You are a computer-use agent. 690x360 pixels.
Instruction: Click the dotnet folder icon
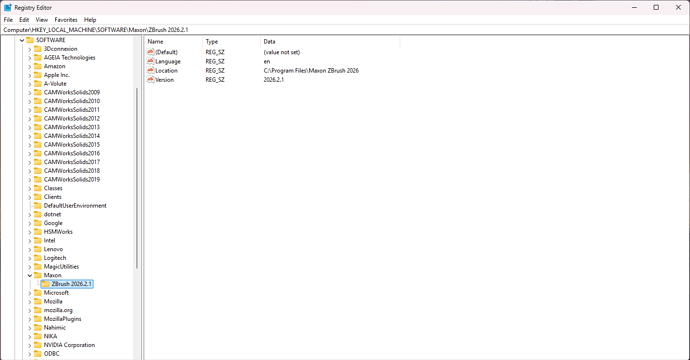point(38,214)
